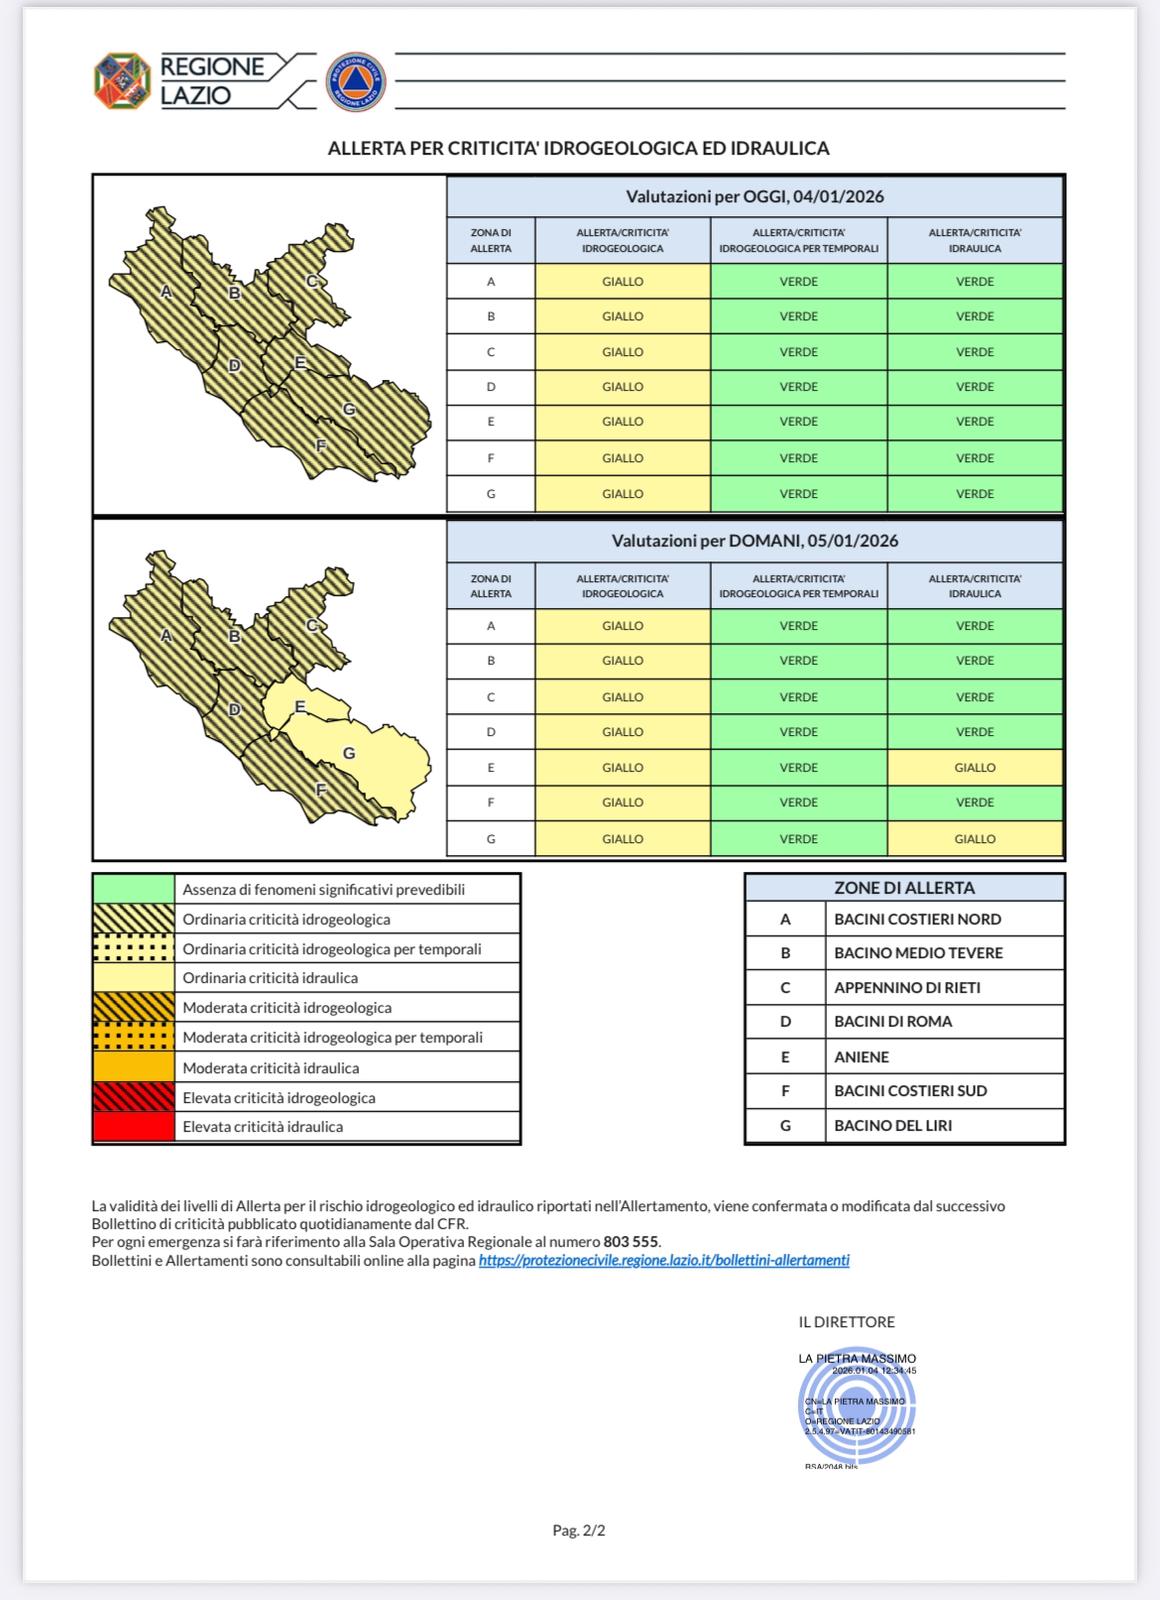Click the 'ZONE DI ALLERTA' table header
Viewport: 1160px width, 1600px height.
[904, 888]
